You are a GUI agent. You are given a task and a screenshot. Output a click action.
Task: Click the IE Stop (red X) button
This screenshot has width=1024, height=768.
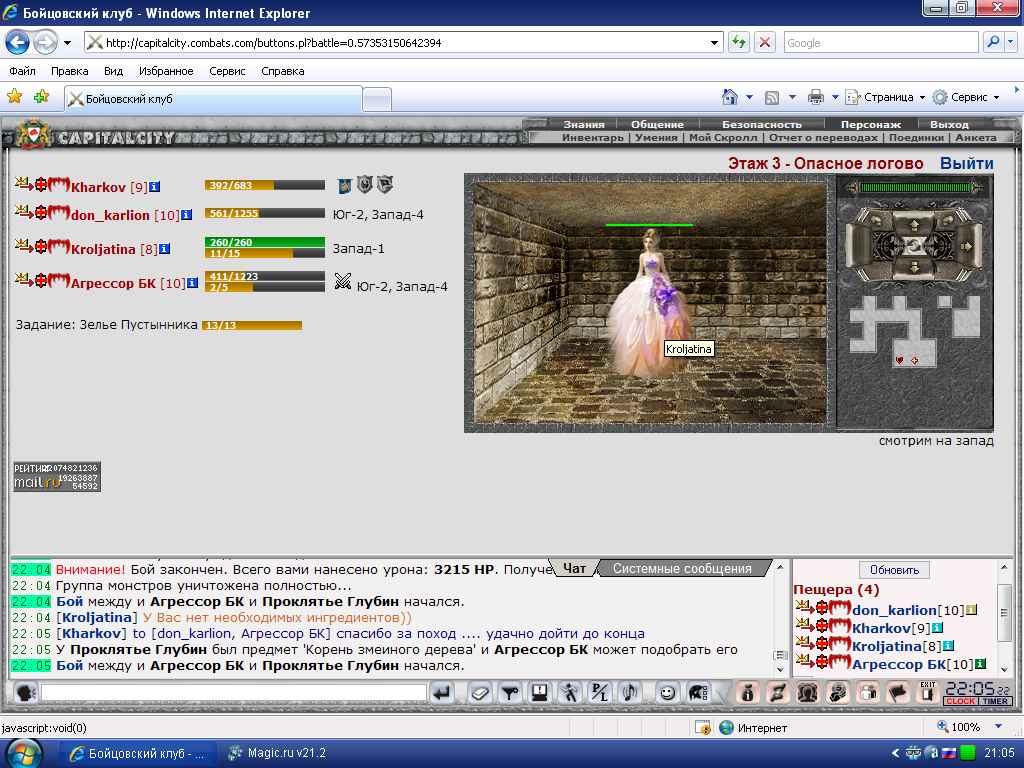point(764,42)
